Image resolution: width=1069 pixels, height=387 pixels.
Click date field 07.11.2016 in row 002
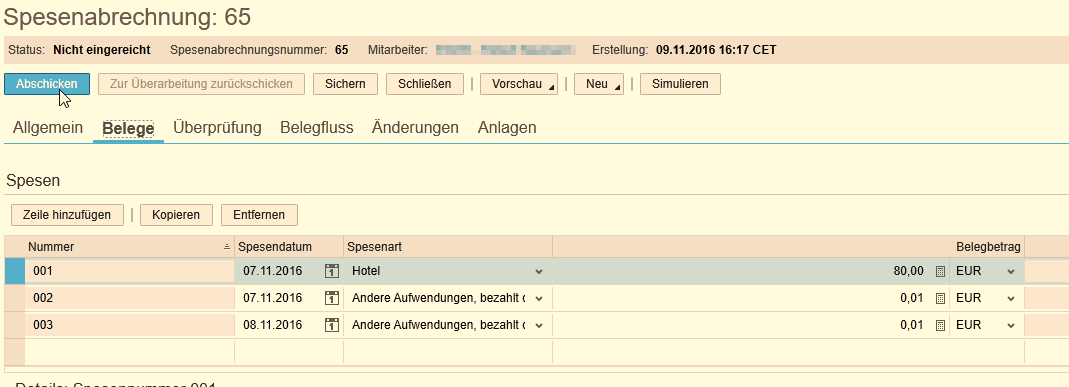280,298
